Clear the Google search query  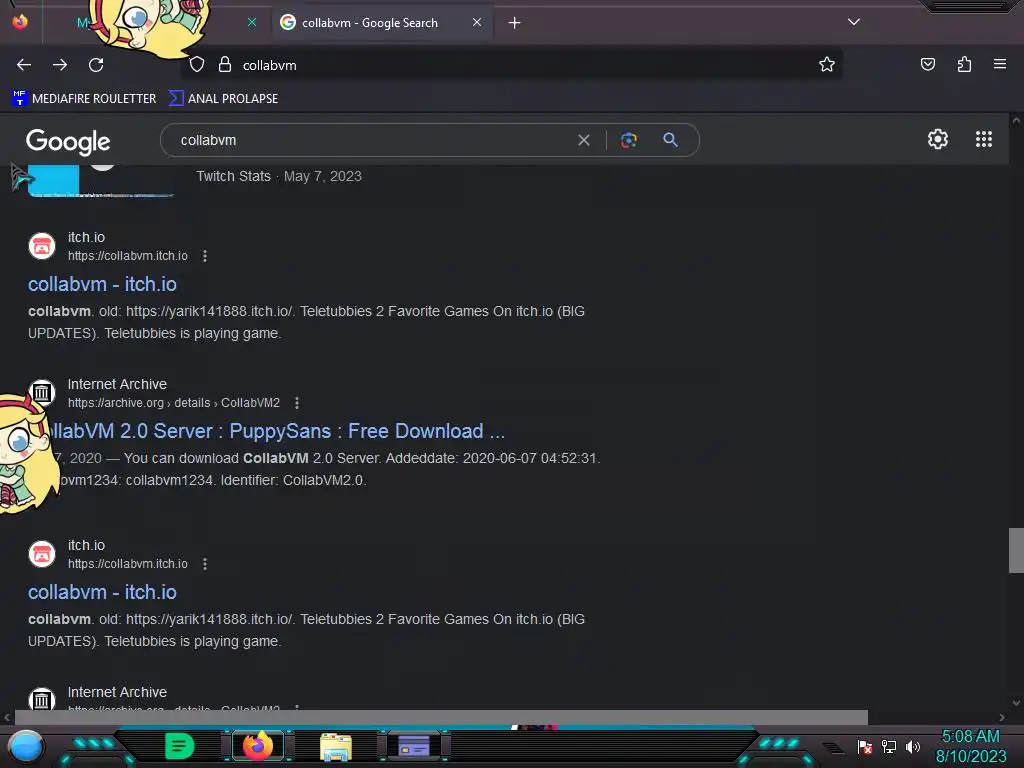click(x=584, y=140)
